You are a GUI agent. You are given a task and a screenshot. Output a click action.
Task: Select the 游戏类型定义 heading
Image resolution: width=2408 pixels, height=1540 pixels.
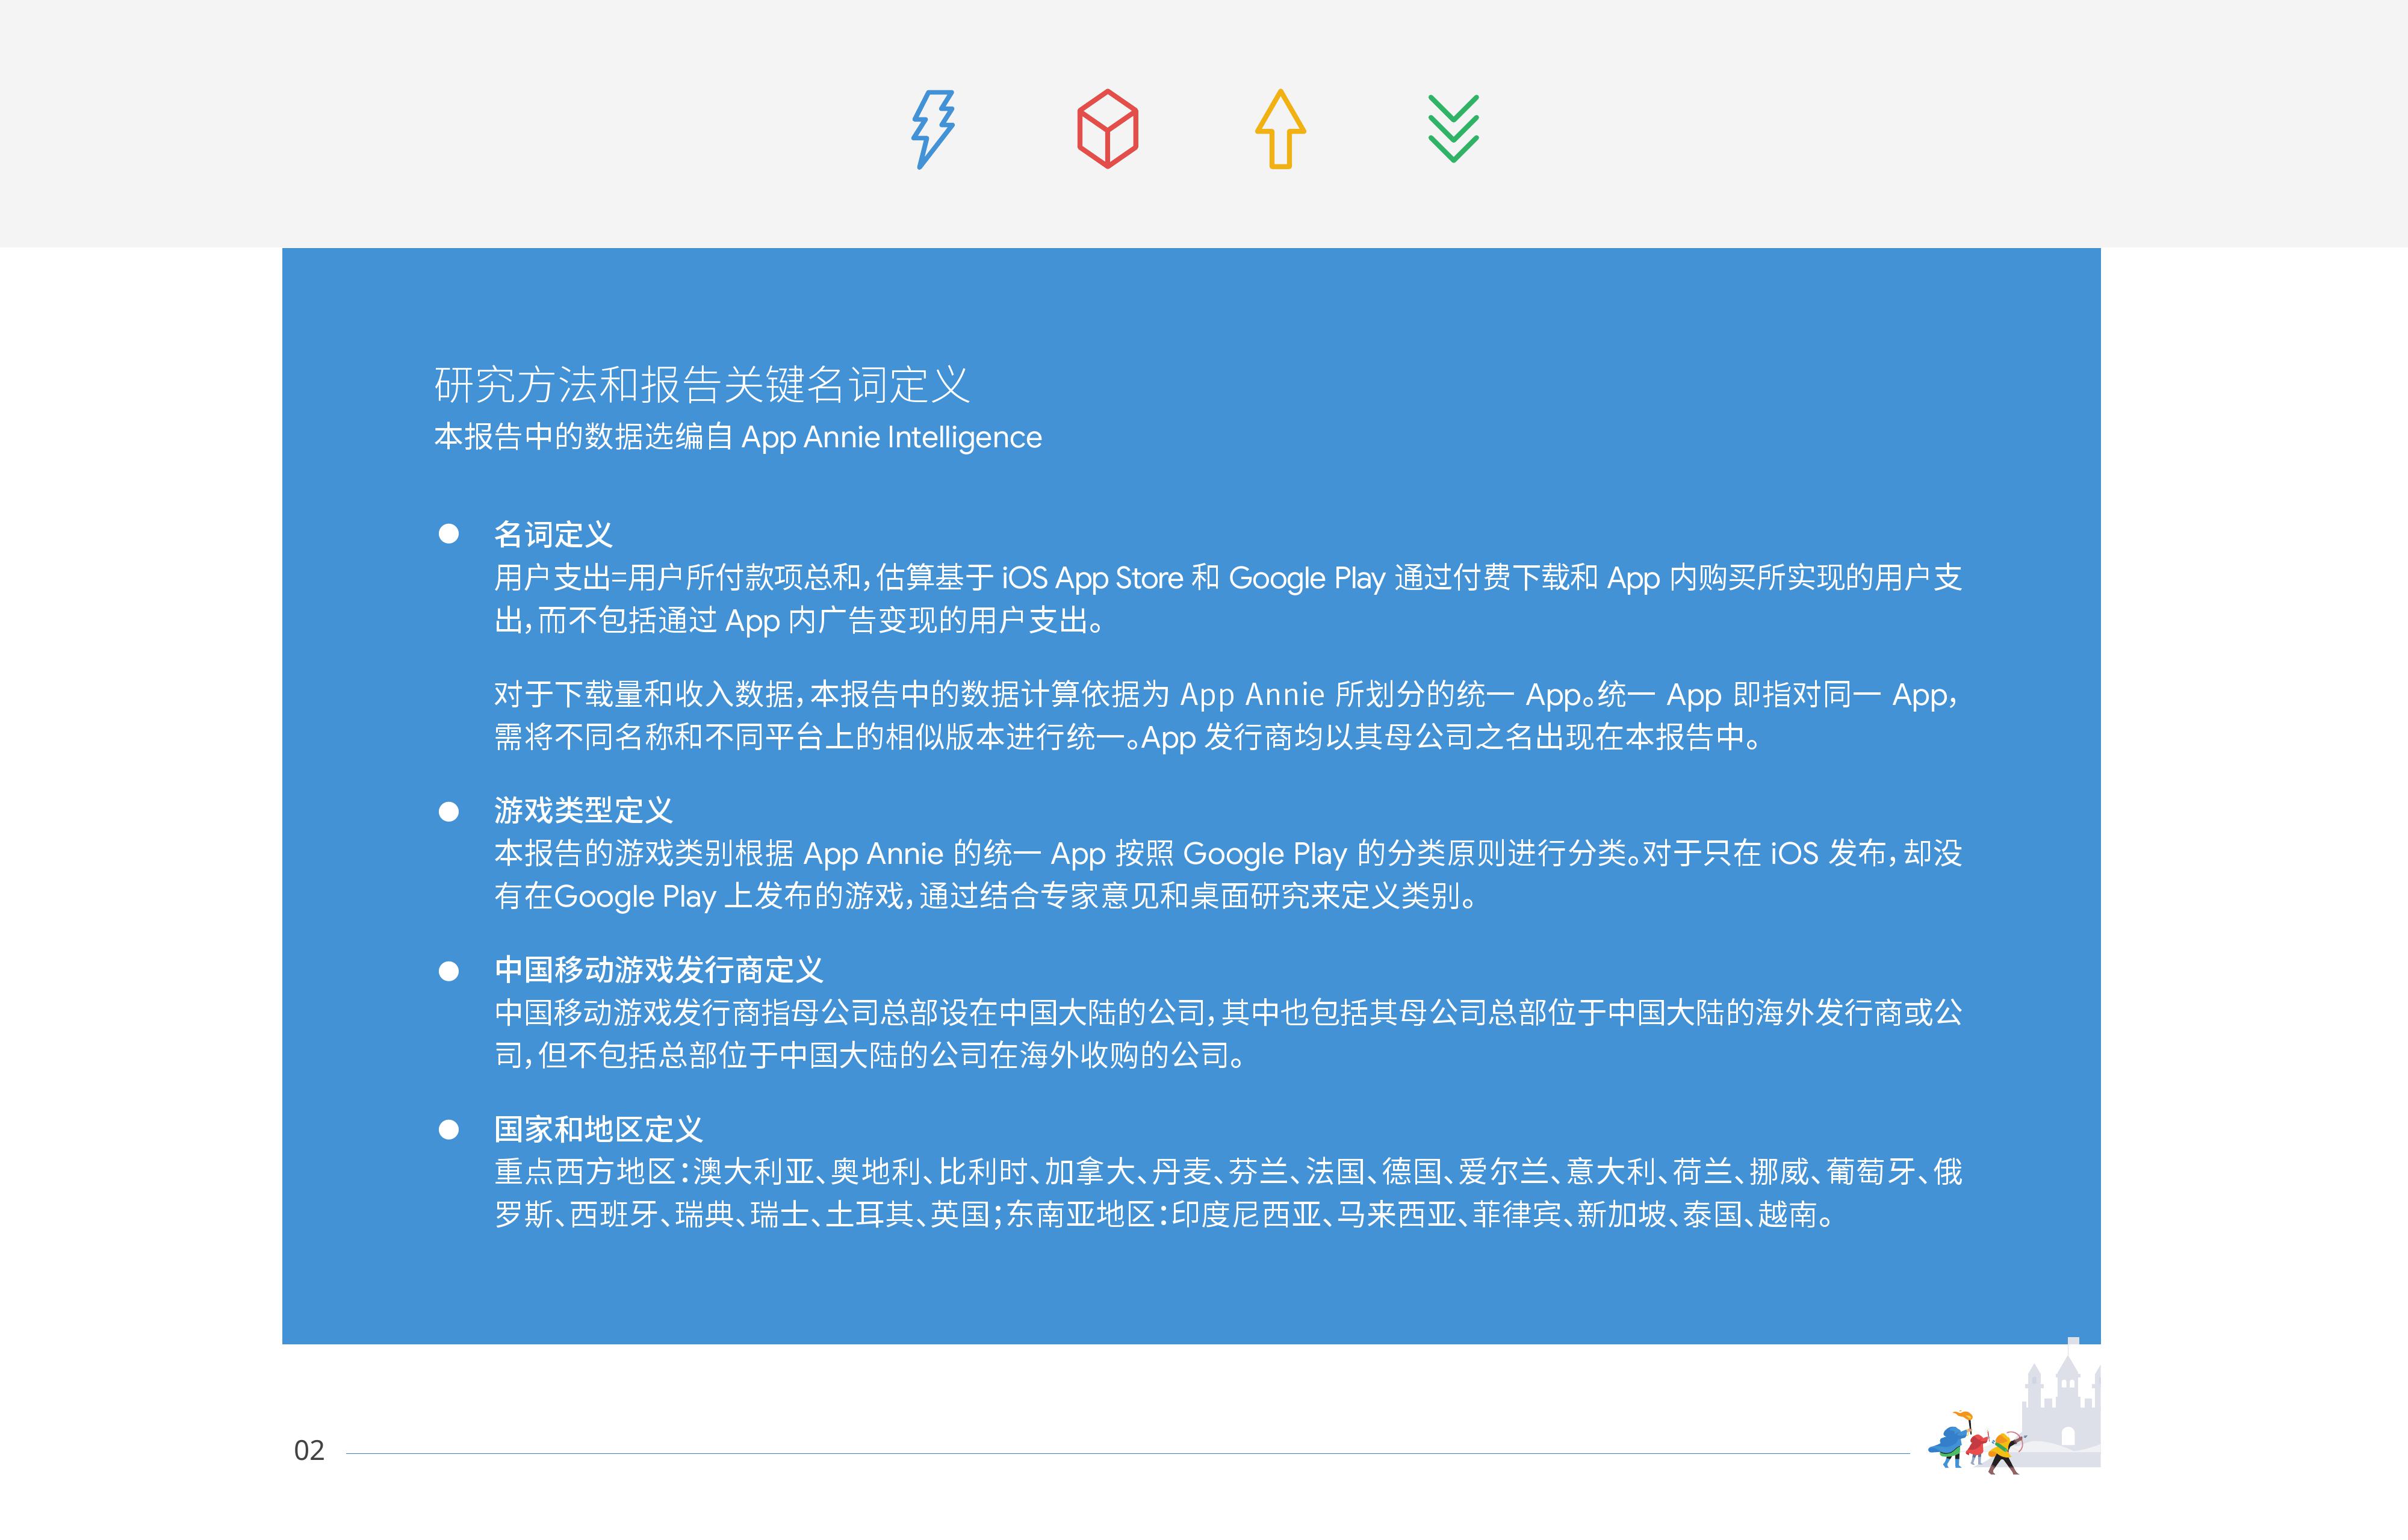tap(583, 810)
